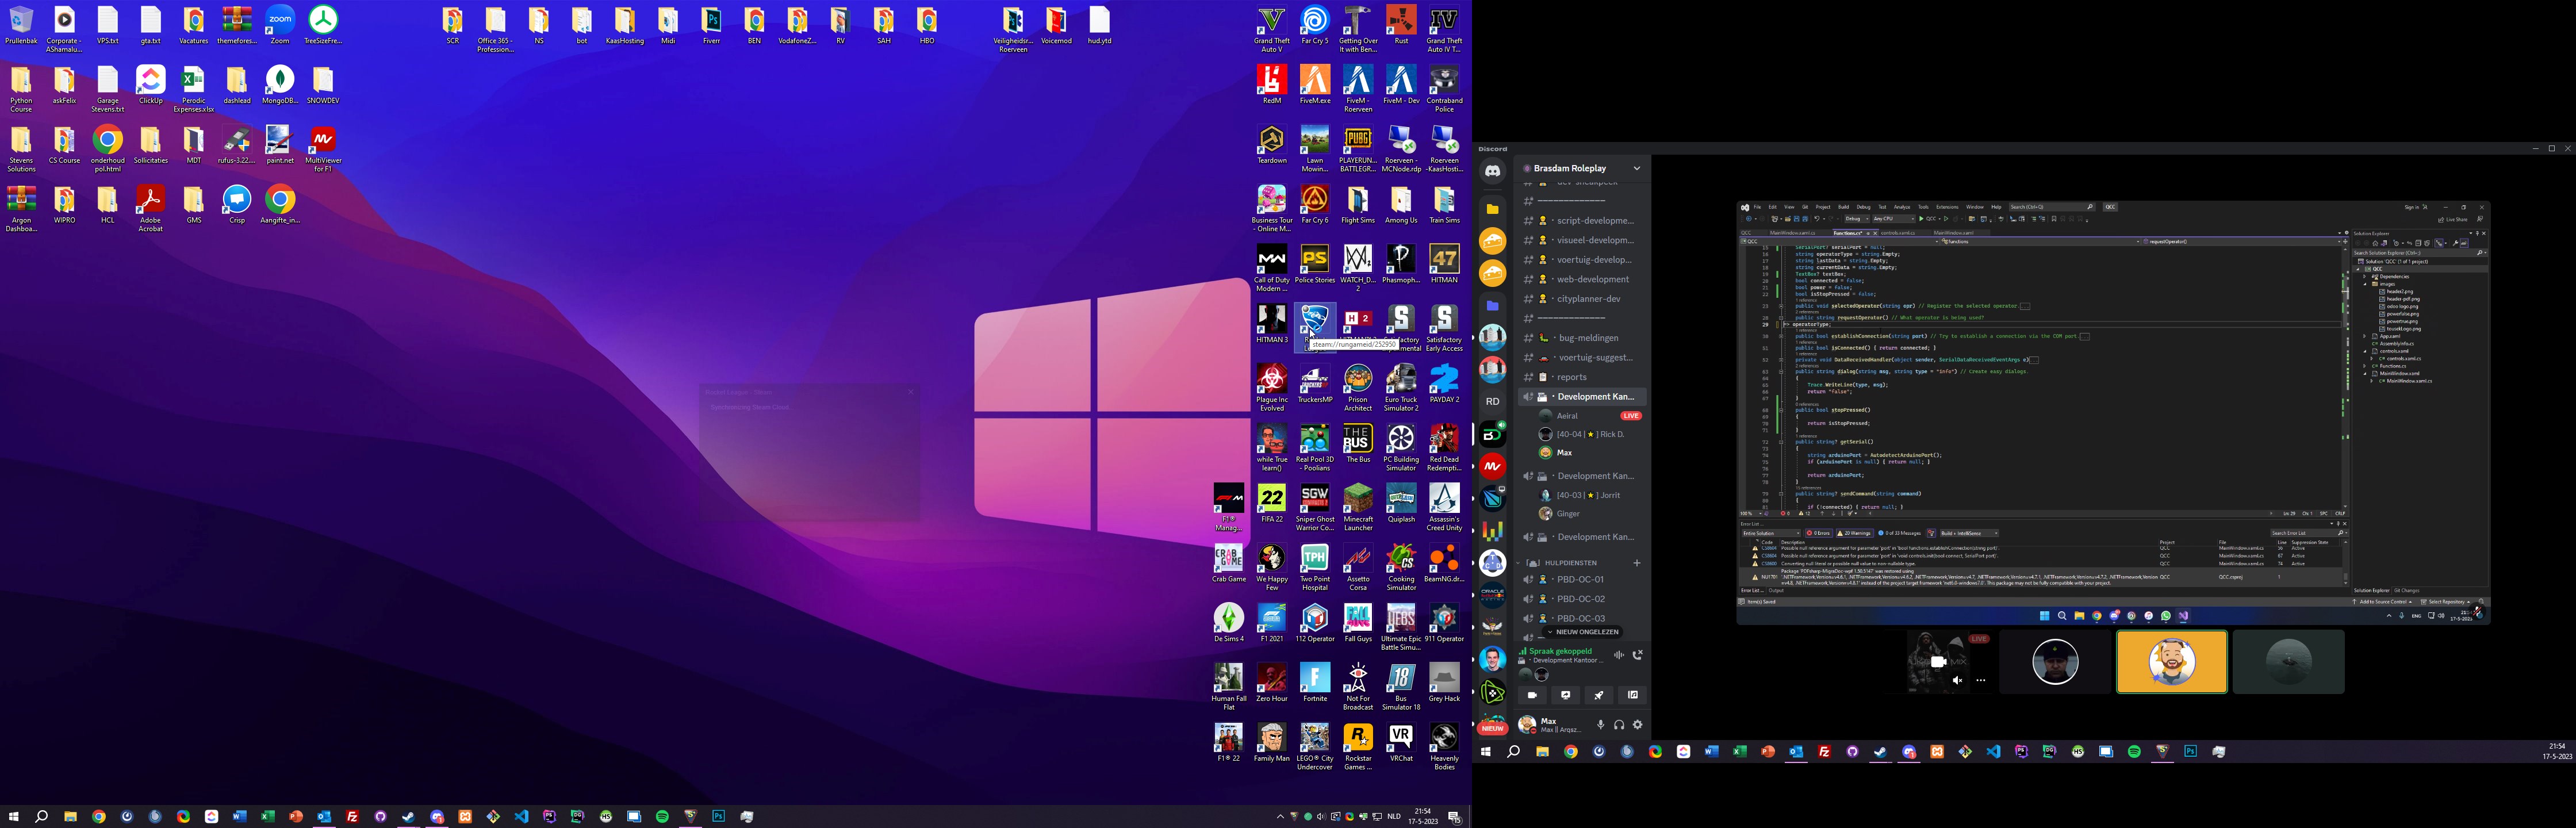Image resolution: width=2576 pixels, height=828 pixels.
Task: Turn on camera in voice controls
Action: click(x=1532, y=695)
